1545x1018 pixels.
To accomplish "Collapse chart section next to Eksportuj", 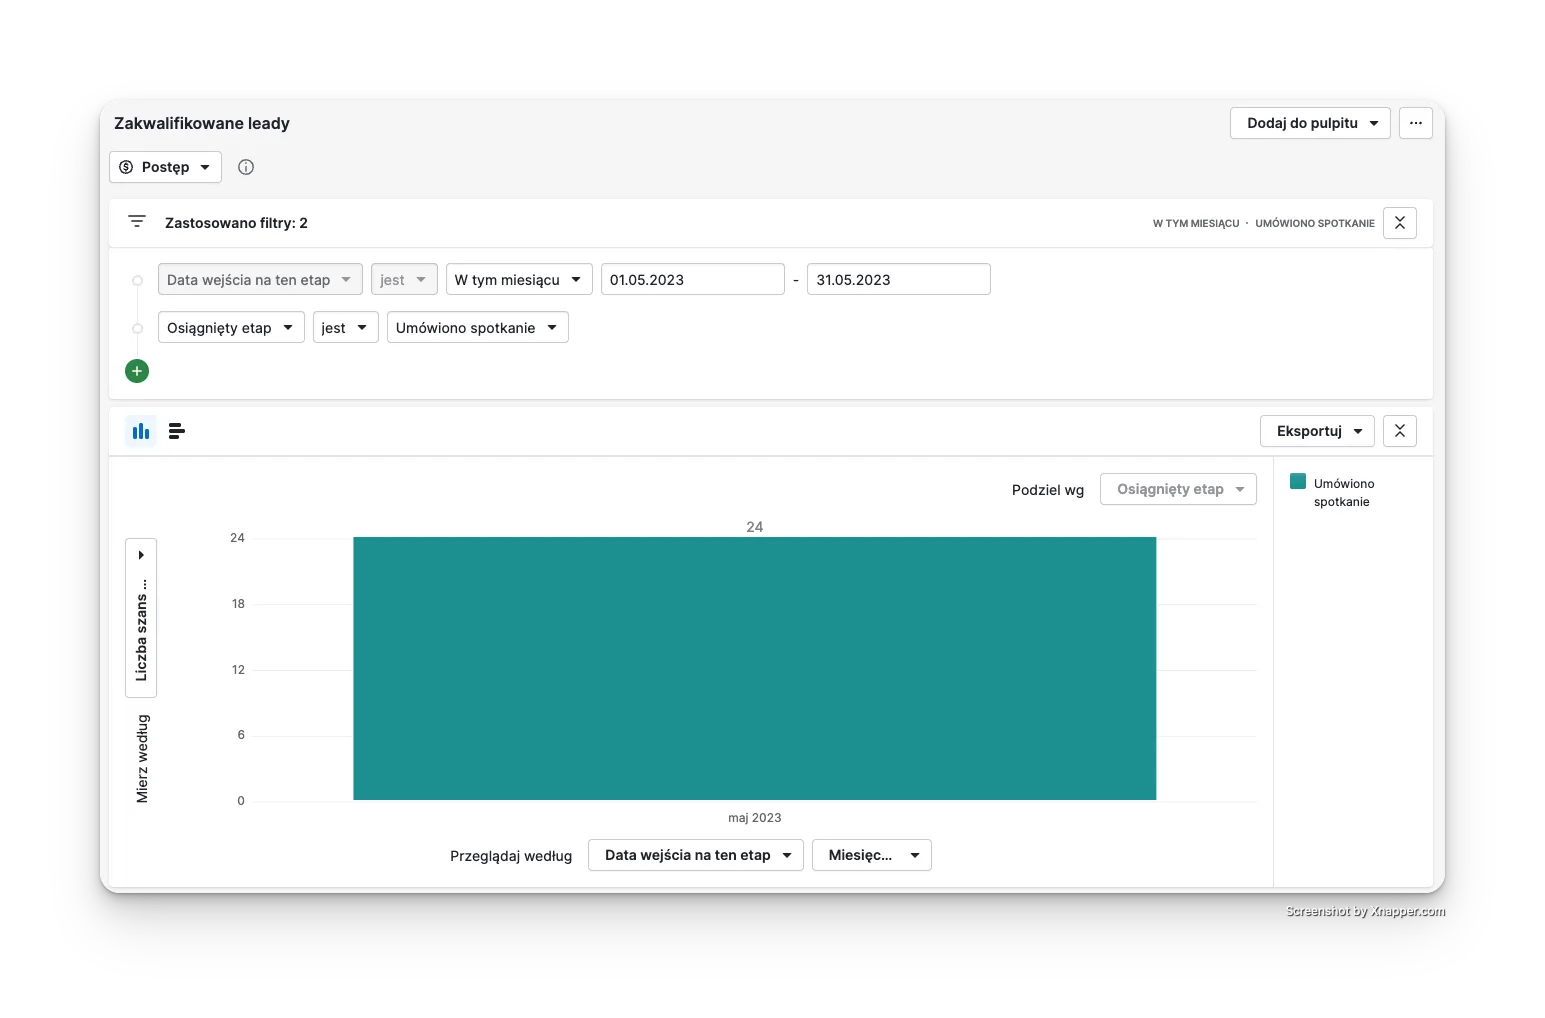I will pos(1399,431).
